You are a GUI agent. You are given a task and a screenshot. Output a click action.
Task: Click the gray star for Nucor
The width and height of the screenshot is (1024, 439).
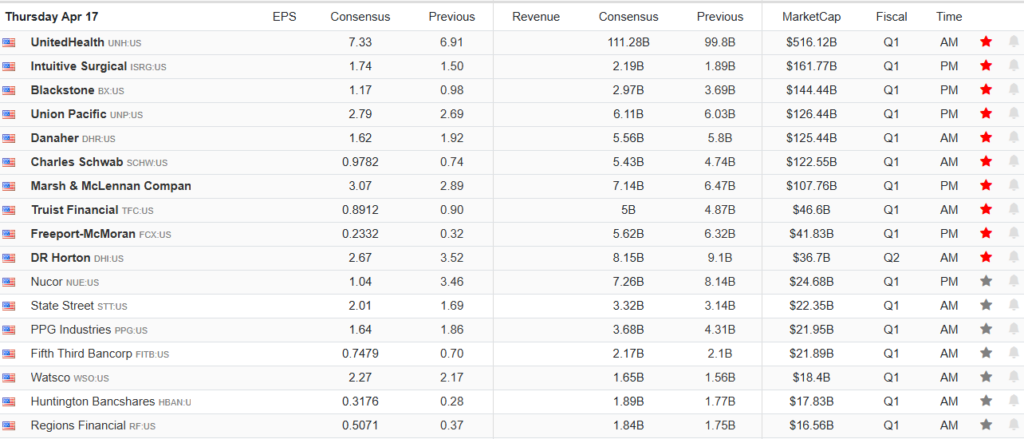coord(986,282)
